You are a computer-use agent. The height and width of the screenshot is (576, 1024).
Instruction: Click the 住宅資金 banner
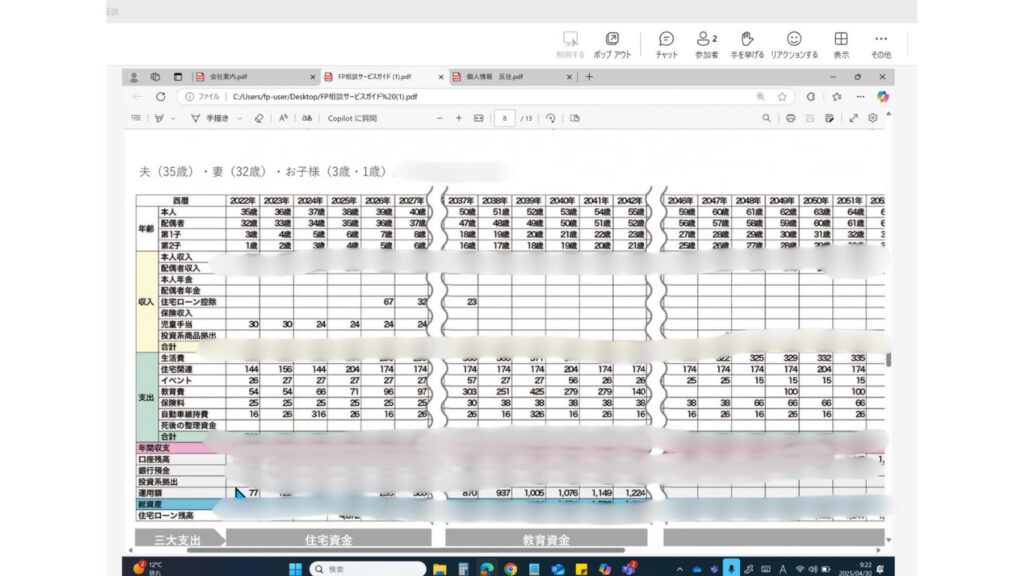pyautogui.click(x=328, y=539)
